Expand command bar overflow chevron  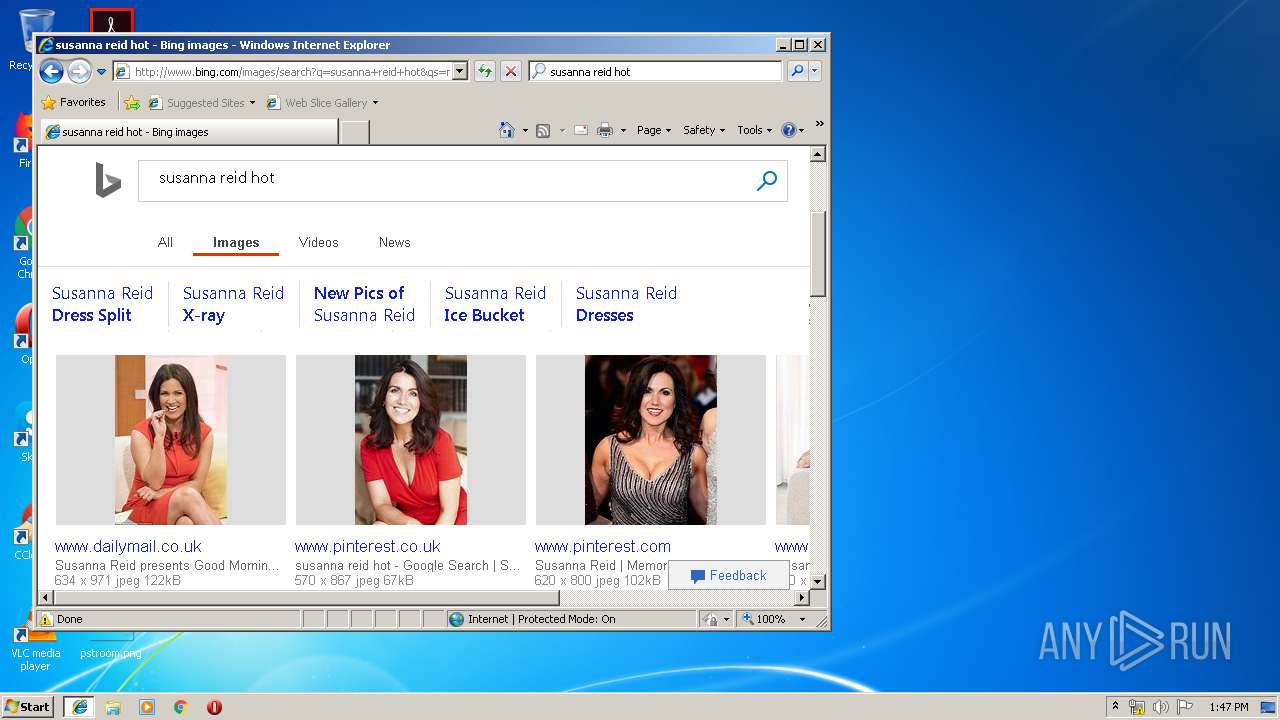(x=820, y=124)
